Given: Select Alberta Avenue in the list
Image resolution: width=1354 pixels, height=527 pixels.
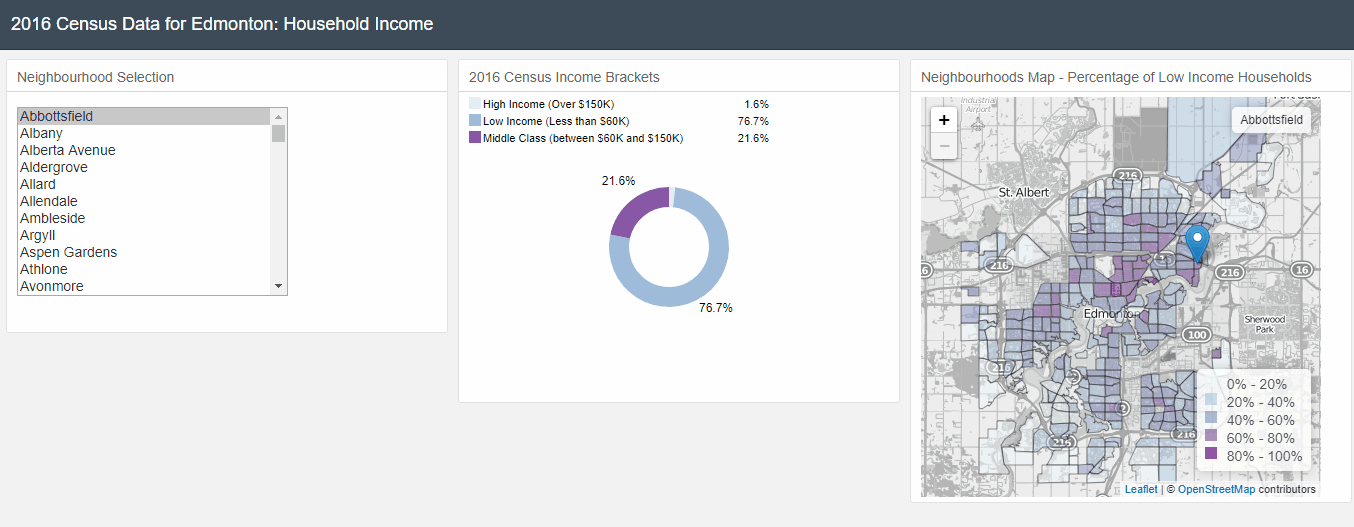Looking at the screenshot, I should (68, 150).
